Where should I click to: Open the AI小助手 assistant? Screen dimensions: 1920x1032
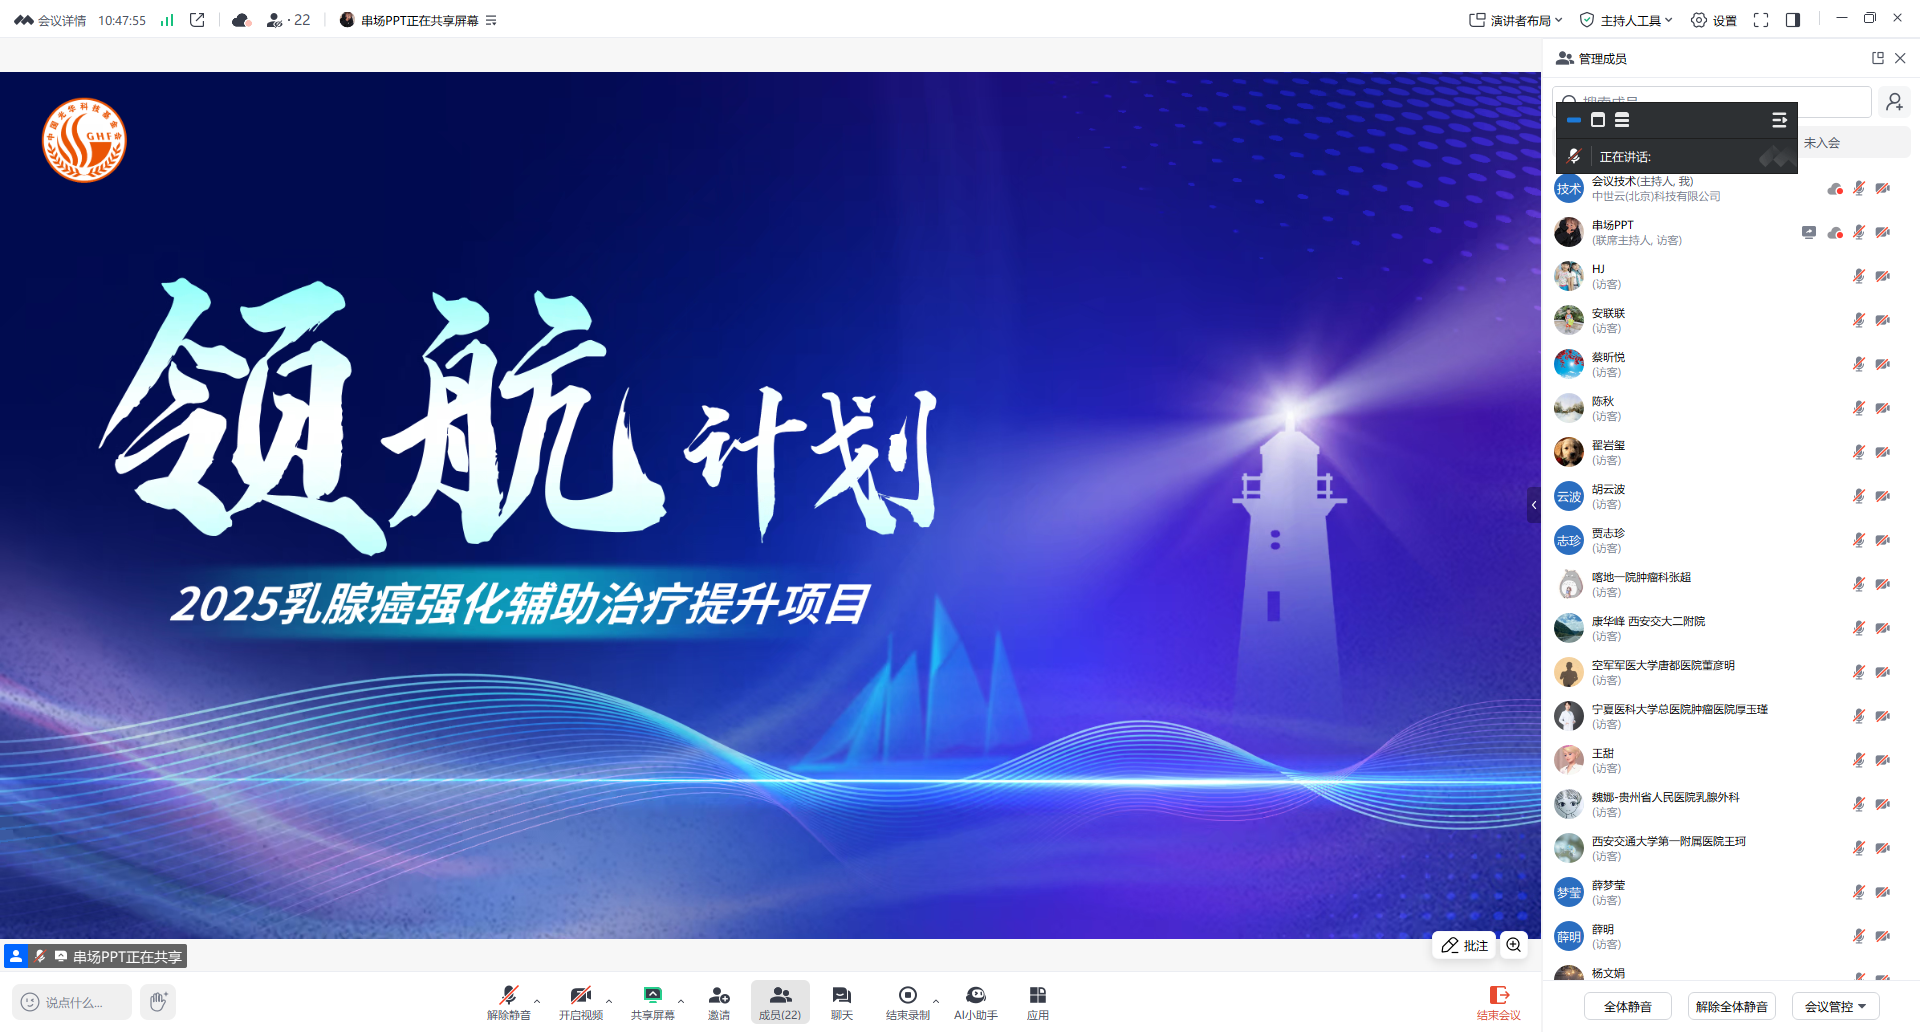pos(976,1001)
